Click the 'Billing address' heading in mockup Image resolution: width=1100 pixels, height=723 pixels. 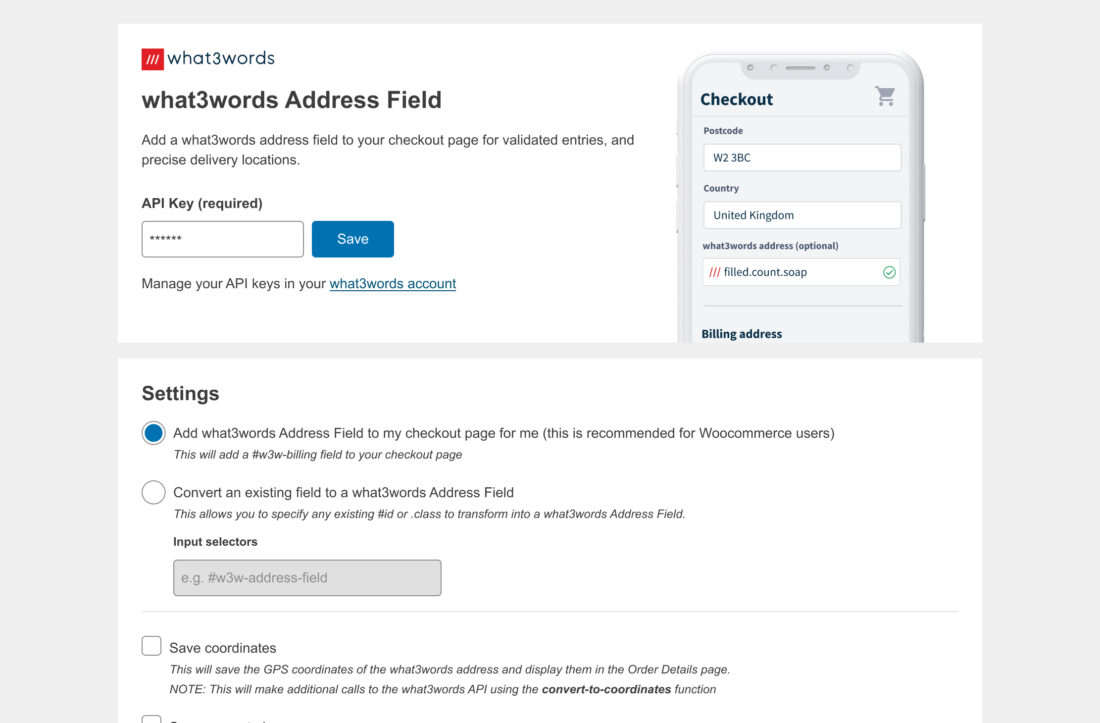click(742, 334)
